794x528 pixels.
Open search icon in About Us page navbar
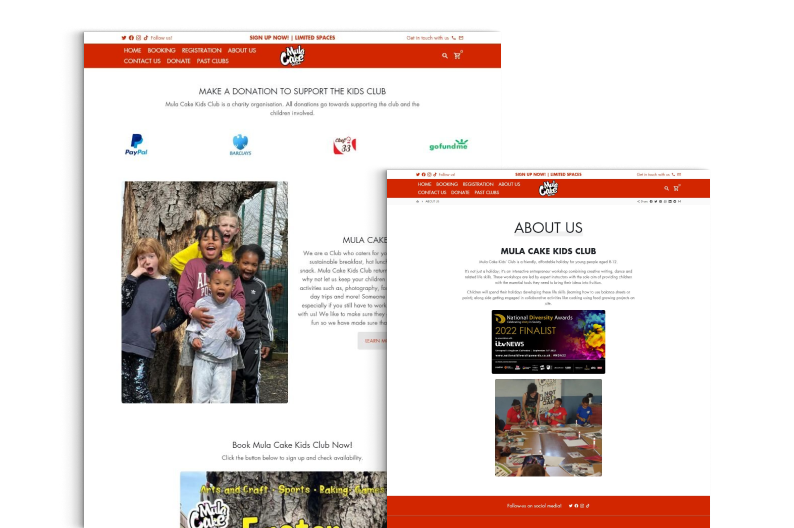[666, 188]
